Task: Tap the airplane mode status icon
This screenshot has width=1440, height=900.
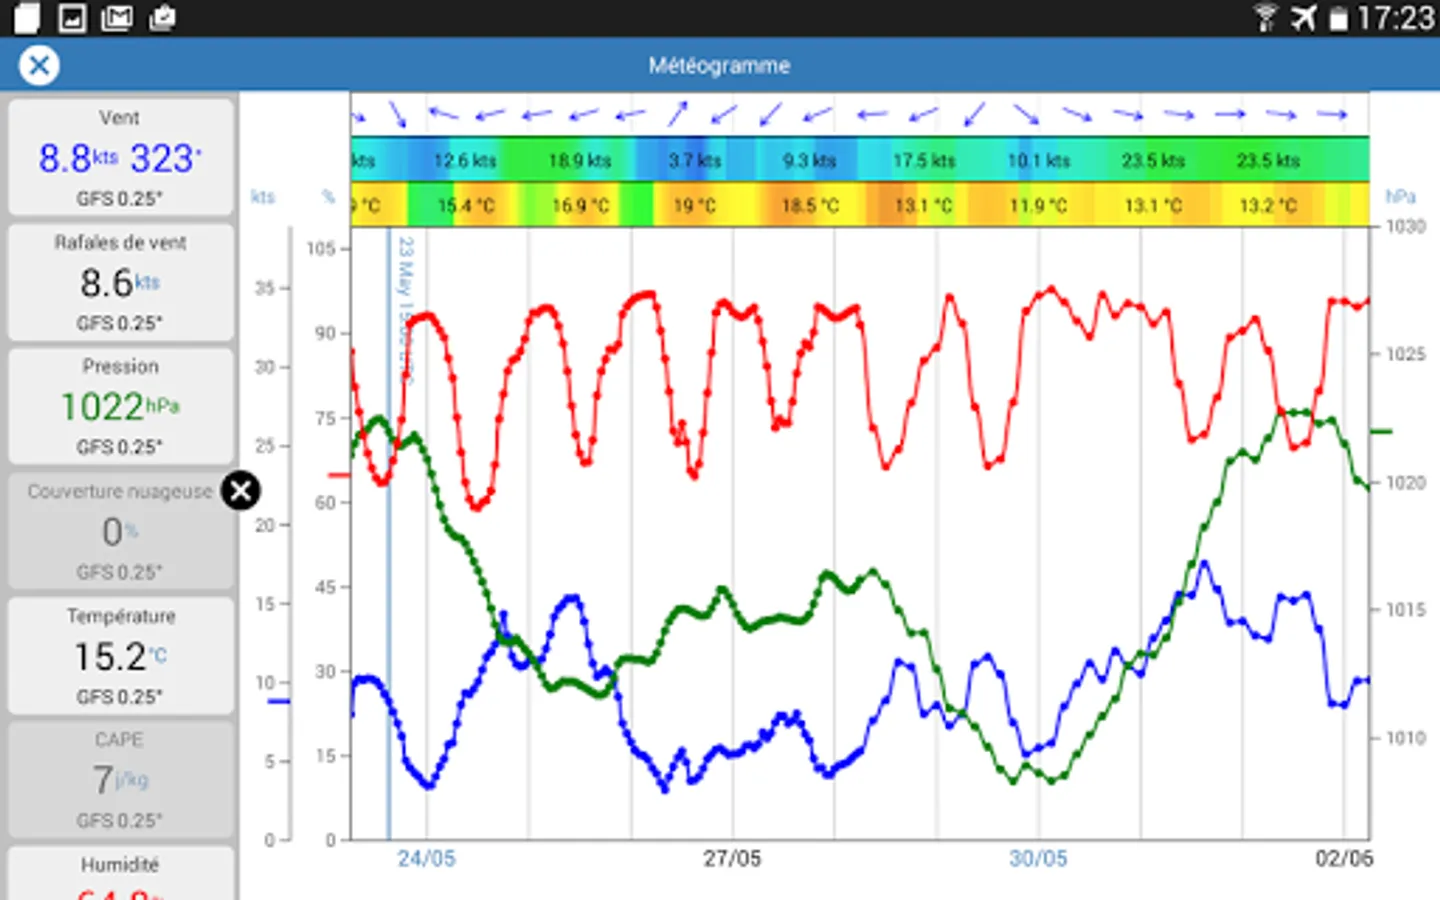Action: 1303,18
